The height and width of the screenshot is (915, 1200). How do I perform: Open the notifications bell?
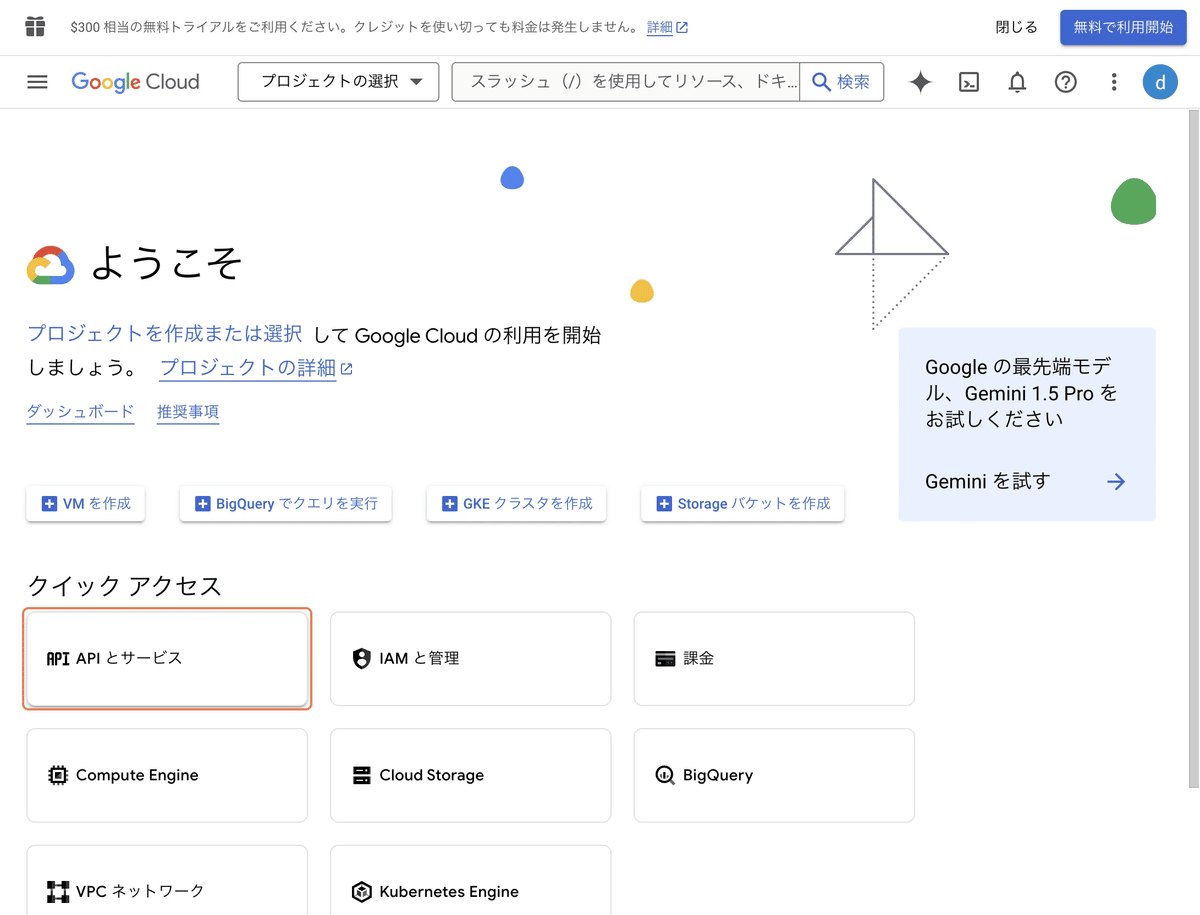1017,83
